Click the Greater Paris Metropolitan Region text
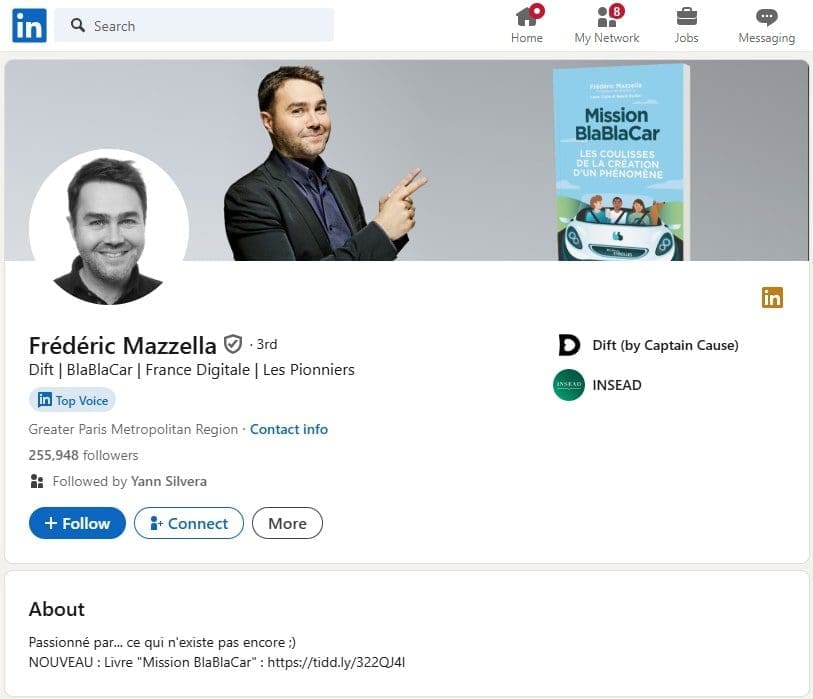Image resolution: width=813 pixels, height=699 pixels. tap(133, 429)
